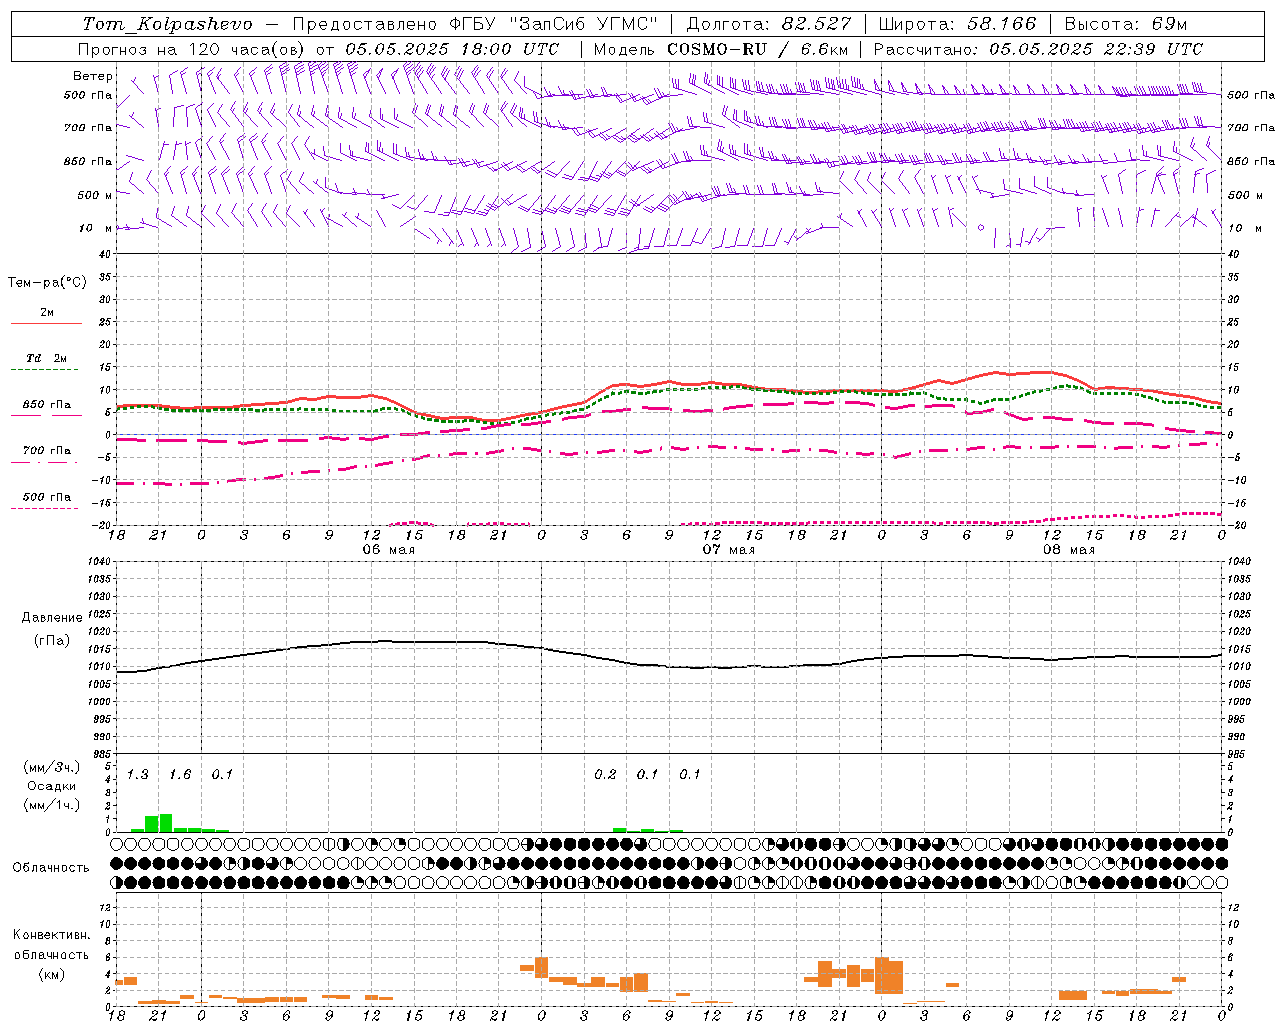This screenshot has height=1024, width=1280.
Task: Click the Модель COSMO-RU / 6.6км label
Action: coord(720,48)
